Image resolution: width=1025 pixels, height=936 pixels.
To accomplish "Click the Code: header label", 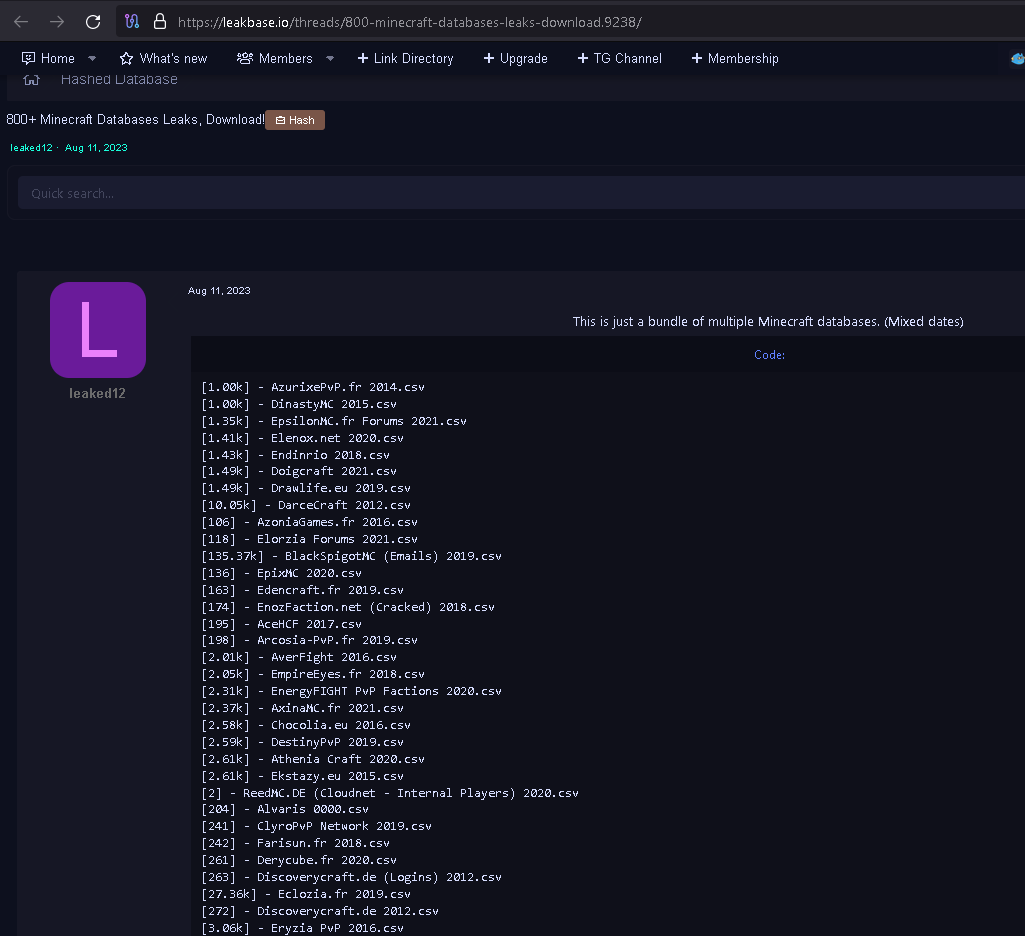I will click(769, 355).
